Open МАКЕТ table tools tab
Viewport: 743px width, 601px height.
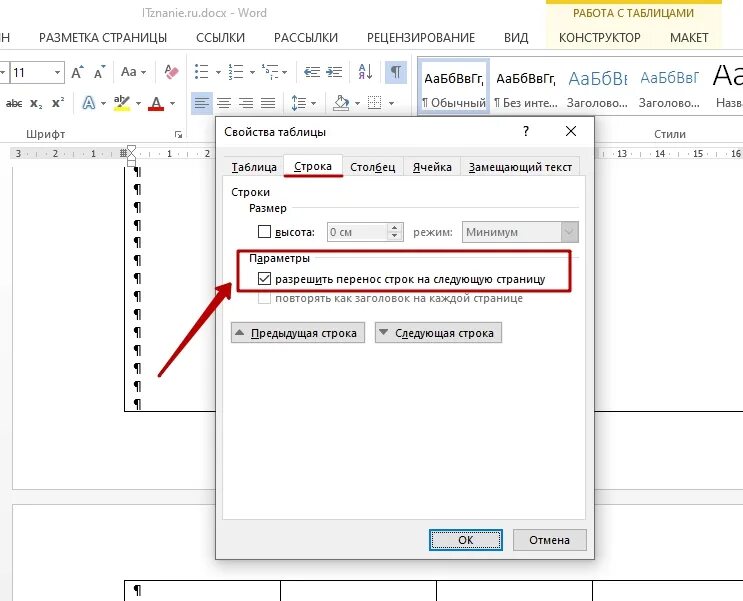tap(689, 38)
